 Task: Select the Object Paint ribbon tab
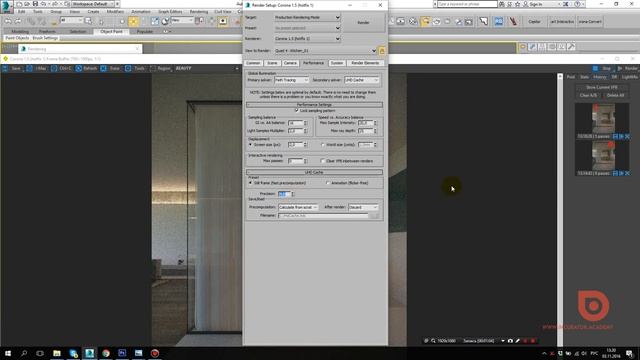[111, 31]
